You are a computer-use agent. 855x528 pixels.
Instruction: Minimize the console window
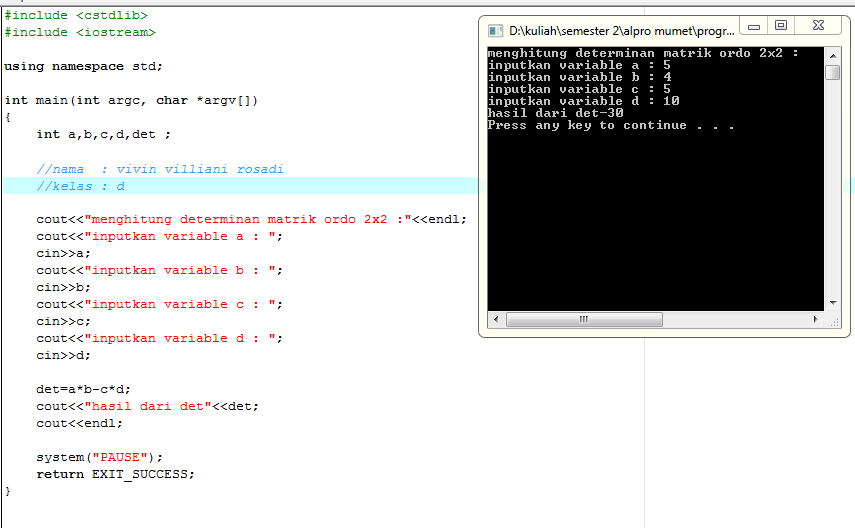[x=754, y=26]
